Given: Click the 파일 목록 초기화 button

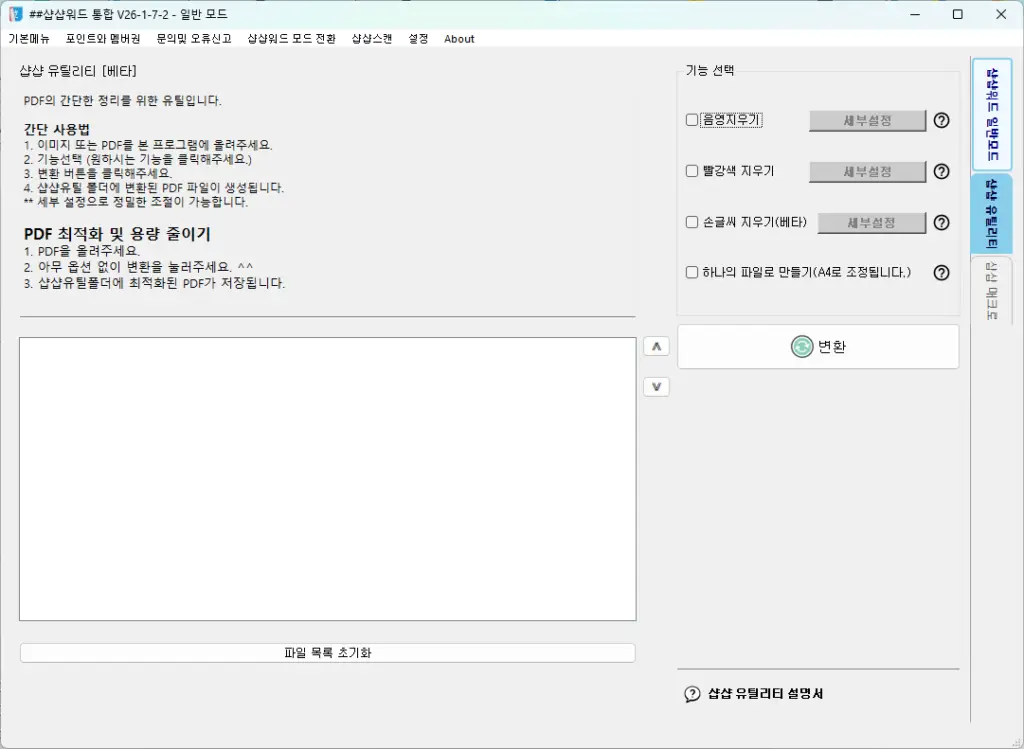Looking at the screenshot, I should click(327, 652).
